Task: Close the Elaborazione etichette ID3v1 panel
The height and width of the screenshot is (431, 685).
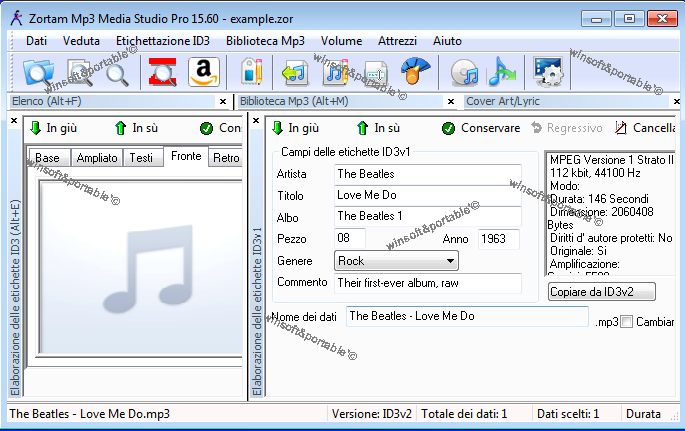Action: click(256, 121)
